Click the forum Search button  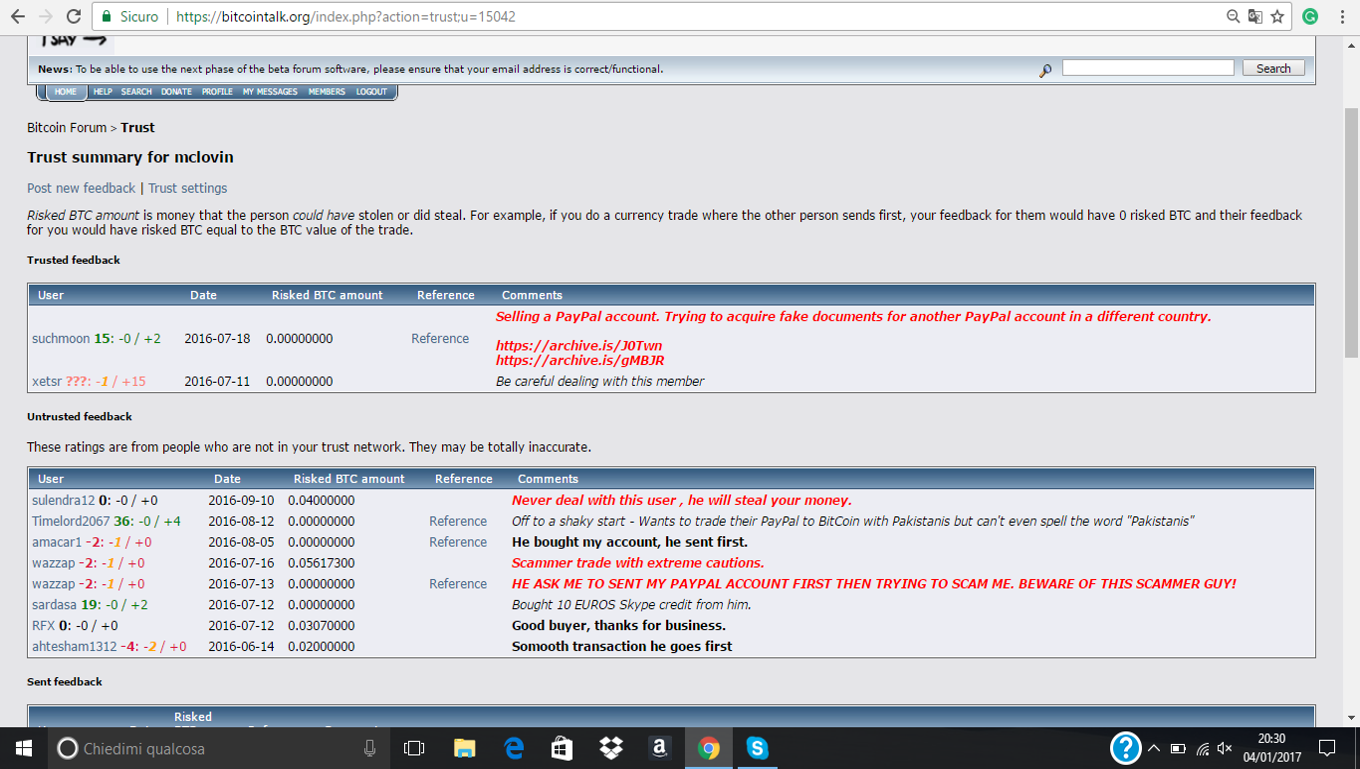(1273, 68)
